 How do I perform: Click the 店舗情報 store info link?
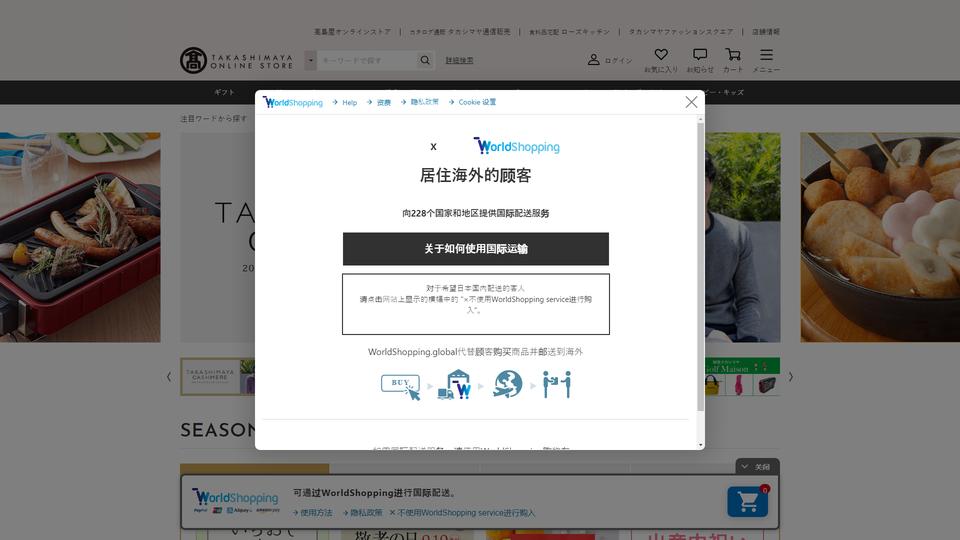[x=766, y=32]
